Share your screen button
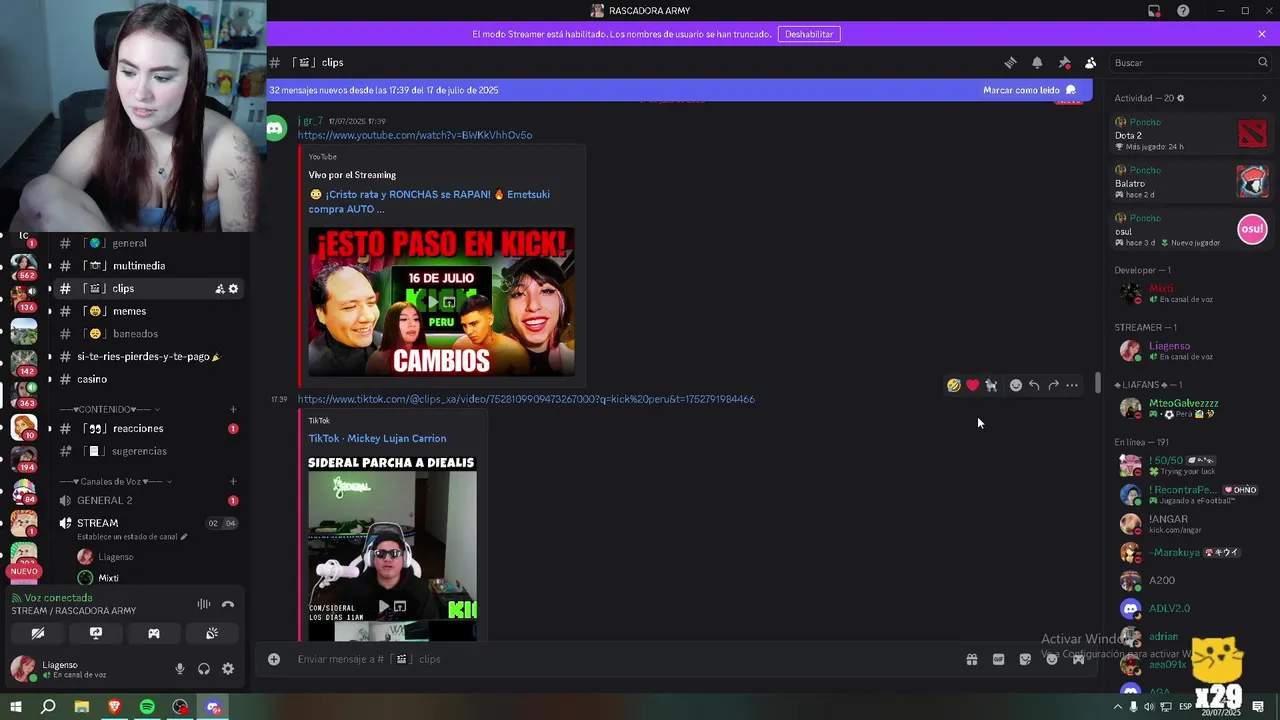 click(96, 633)
